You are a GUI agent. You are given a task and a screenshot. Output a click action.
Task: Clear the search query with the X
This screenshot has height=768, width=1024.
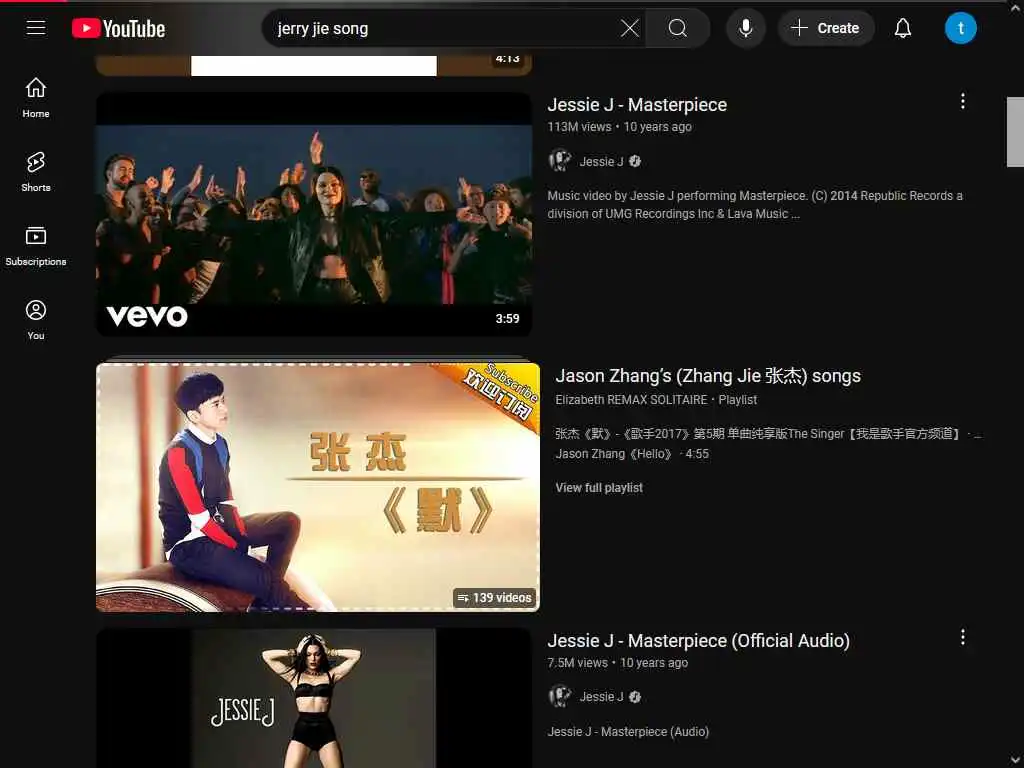pyautogui.click(x=630, y=28)
